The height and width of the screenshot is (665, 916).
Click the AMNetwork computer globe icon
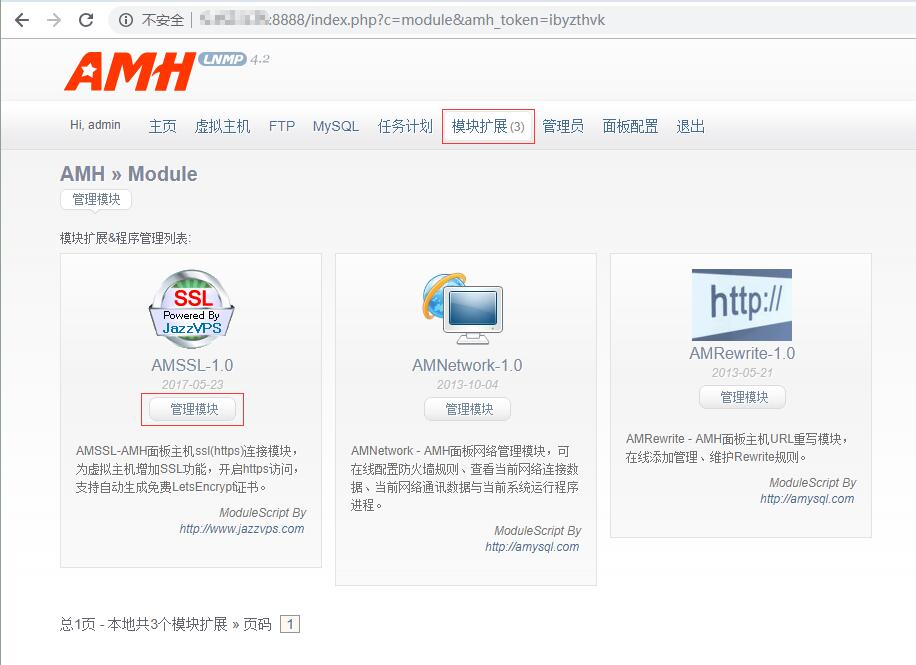point(463,310)
